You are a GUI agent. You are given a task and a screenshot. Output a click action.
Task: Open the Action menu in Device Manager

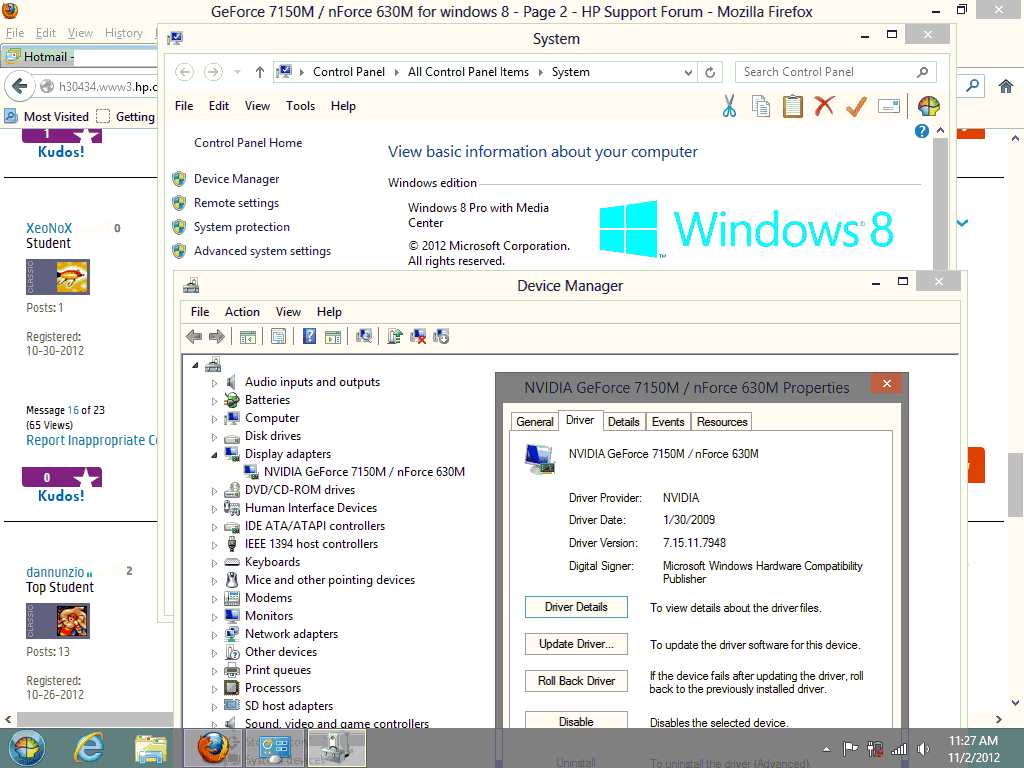click(242, 312)
